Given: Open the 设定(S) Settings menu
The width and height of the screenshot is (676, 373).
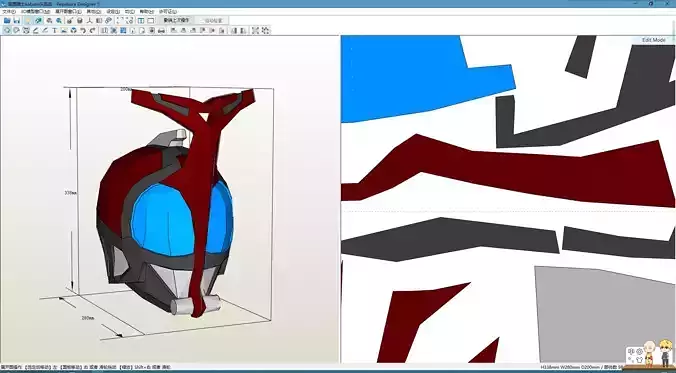Looking at the screenshot, I should click(113, 12).
